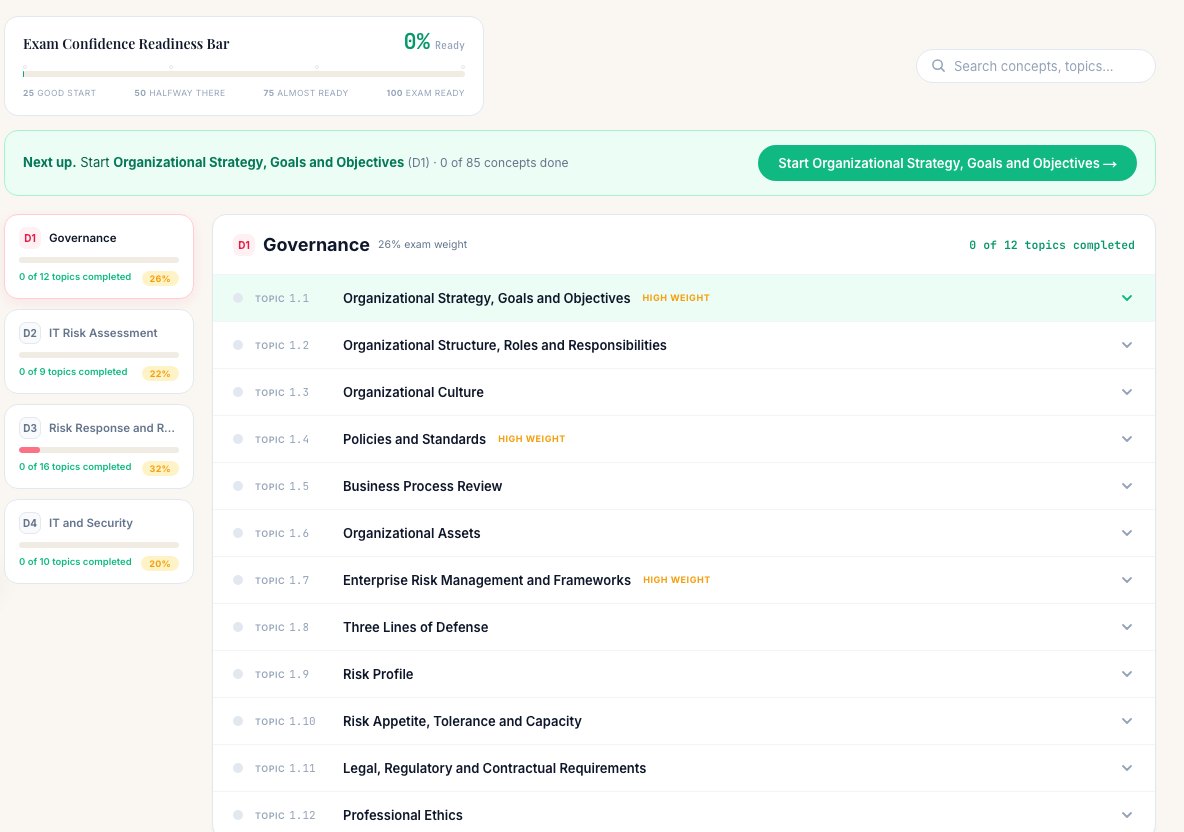
Task: Click the Exam Confidence Readiness progress bar
Action: [x=244, y=74]
